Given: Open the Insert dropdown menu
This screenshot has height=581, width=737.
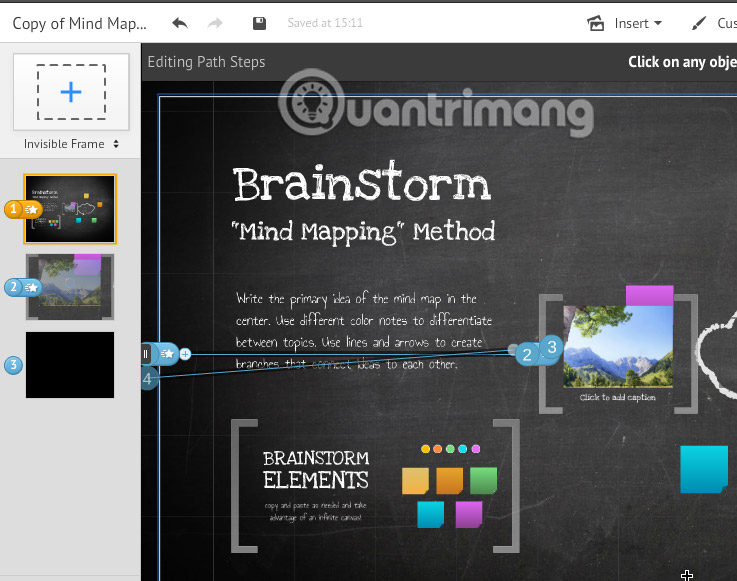Looking at the screenshot, I should tap(638, 23).
